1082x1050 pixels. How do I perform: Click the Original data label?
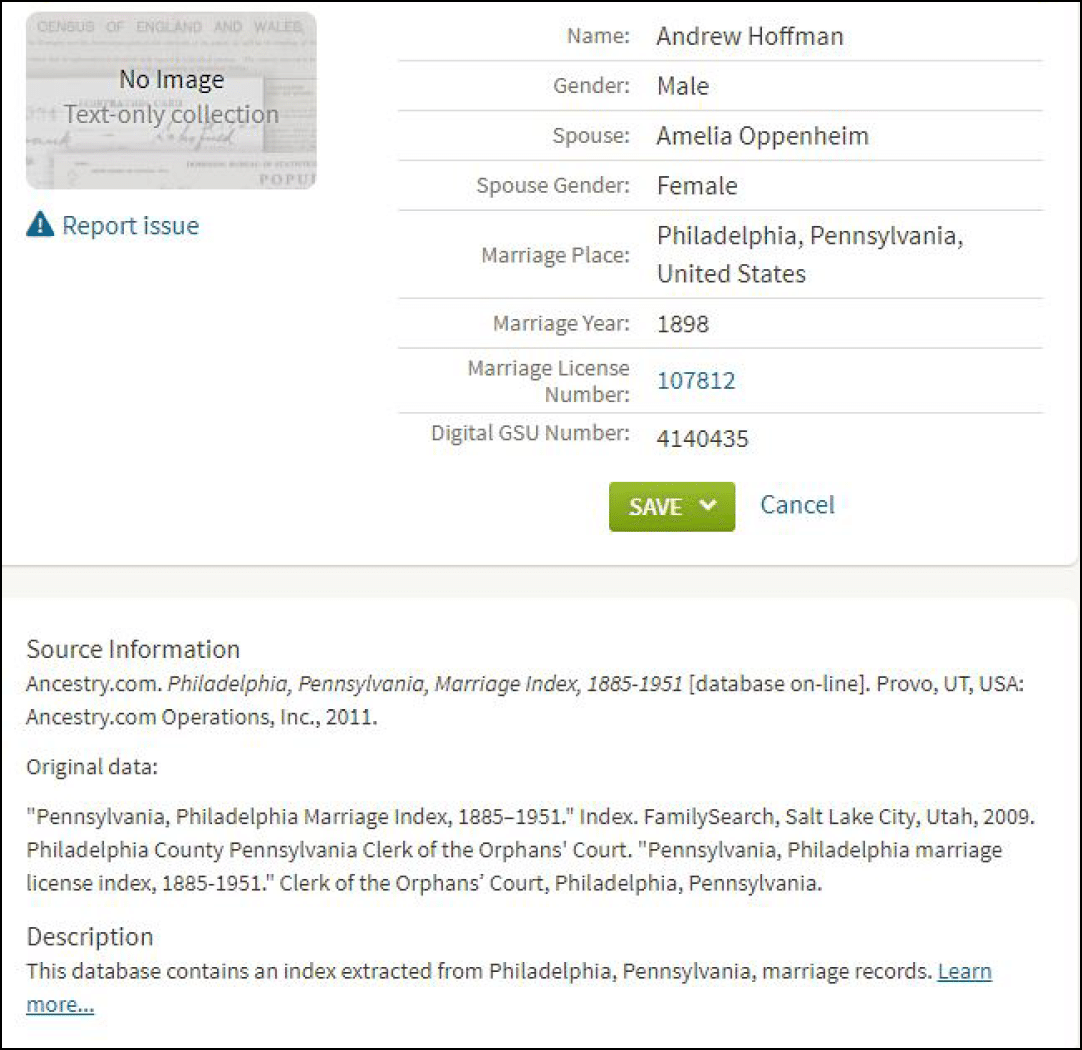[93, 768]
